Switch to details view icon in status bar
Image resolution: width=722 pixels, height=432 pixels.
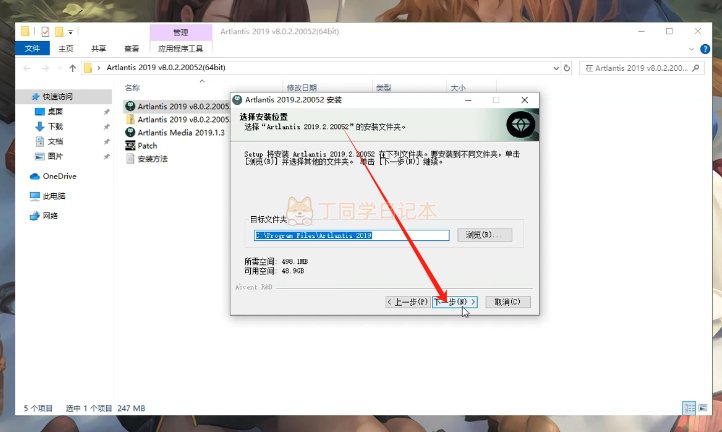pyautogui.click(x=689, y=408)
